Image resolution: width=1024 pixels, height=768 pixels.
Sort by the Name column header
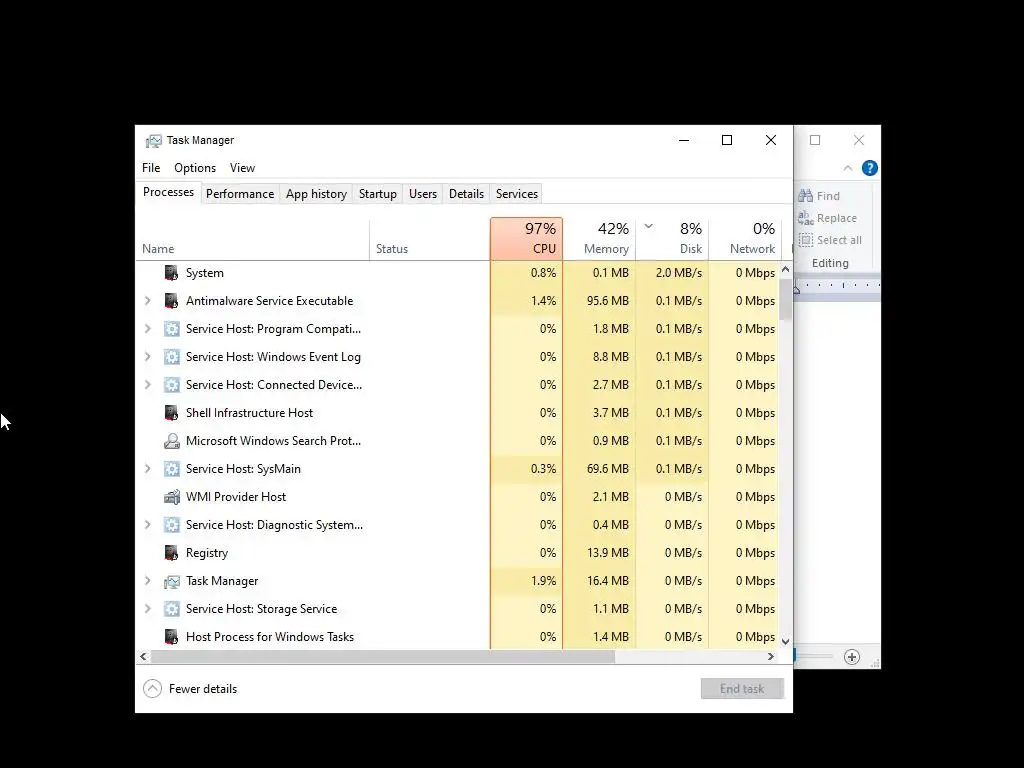253,238
